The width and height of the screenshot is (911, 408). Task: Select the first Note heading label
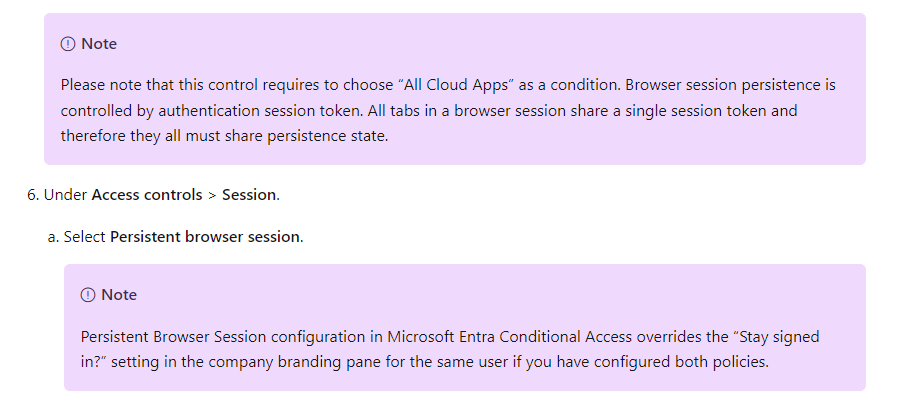[x=99, y=44]
